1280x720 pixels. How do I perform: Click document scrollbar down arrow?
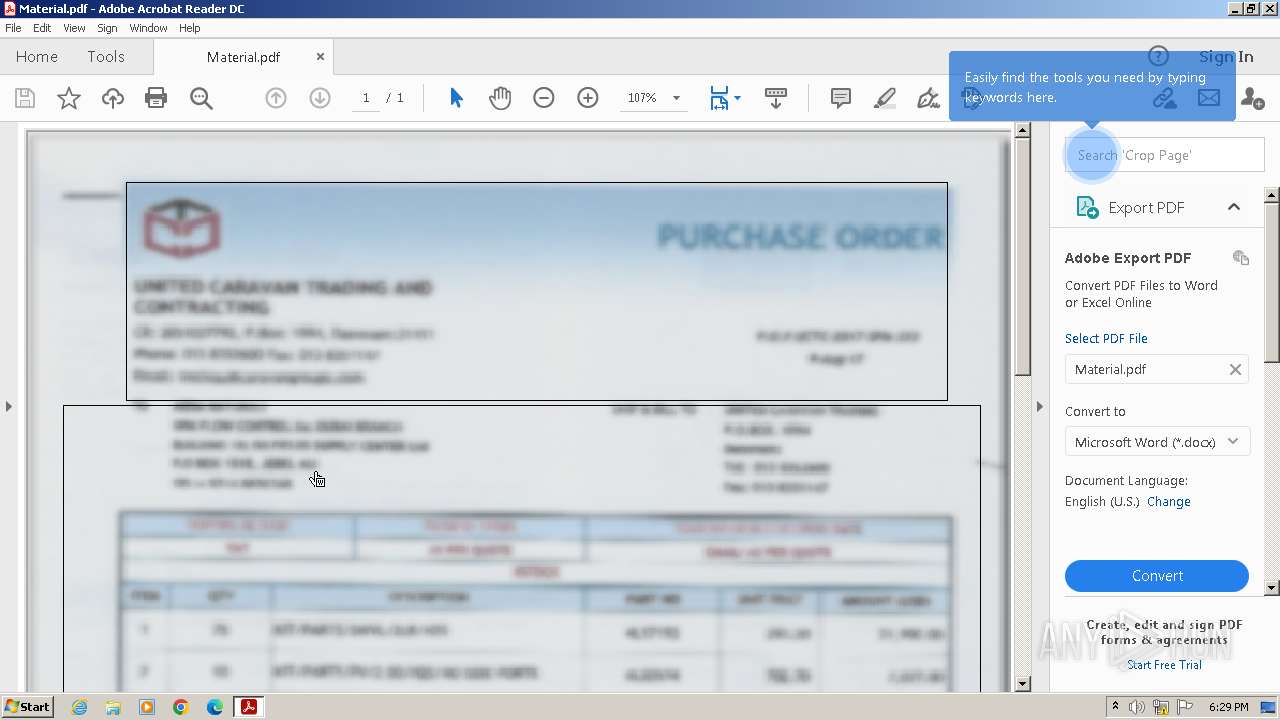(1022, 684)
